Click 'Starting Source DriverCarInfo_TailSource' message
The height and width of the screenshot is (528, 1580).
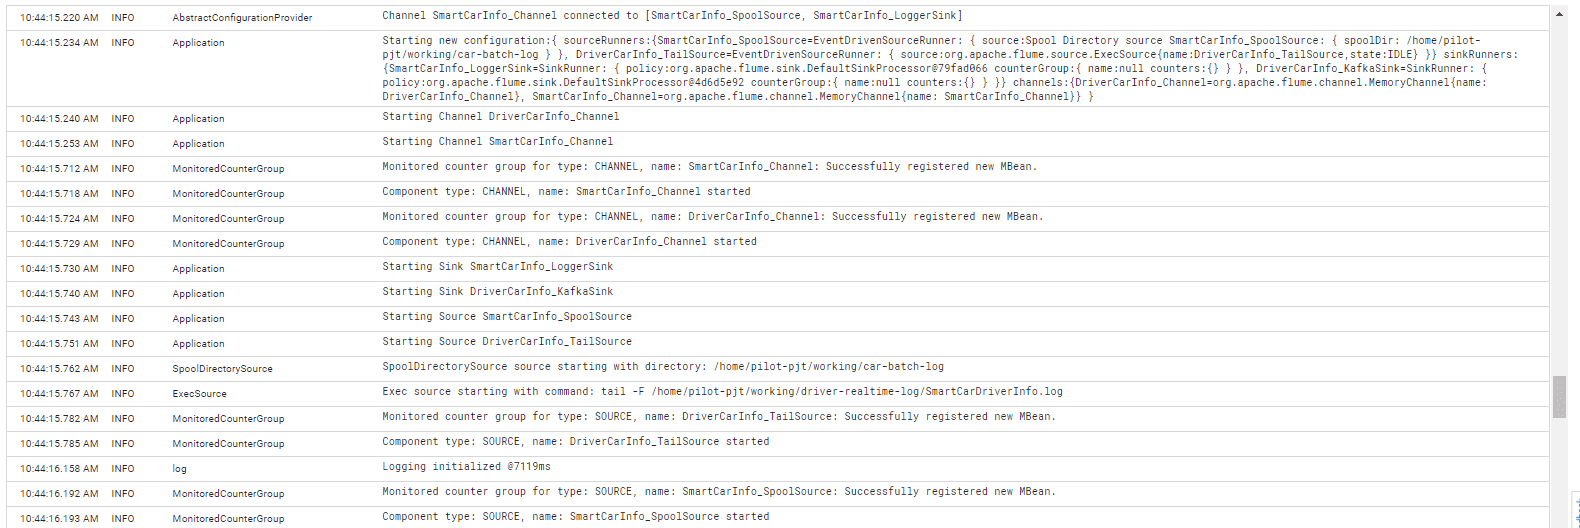coord(507,342)
